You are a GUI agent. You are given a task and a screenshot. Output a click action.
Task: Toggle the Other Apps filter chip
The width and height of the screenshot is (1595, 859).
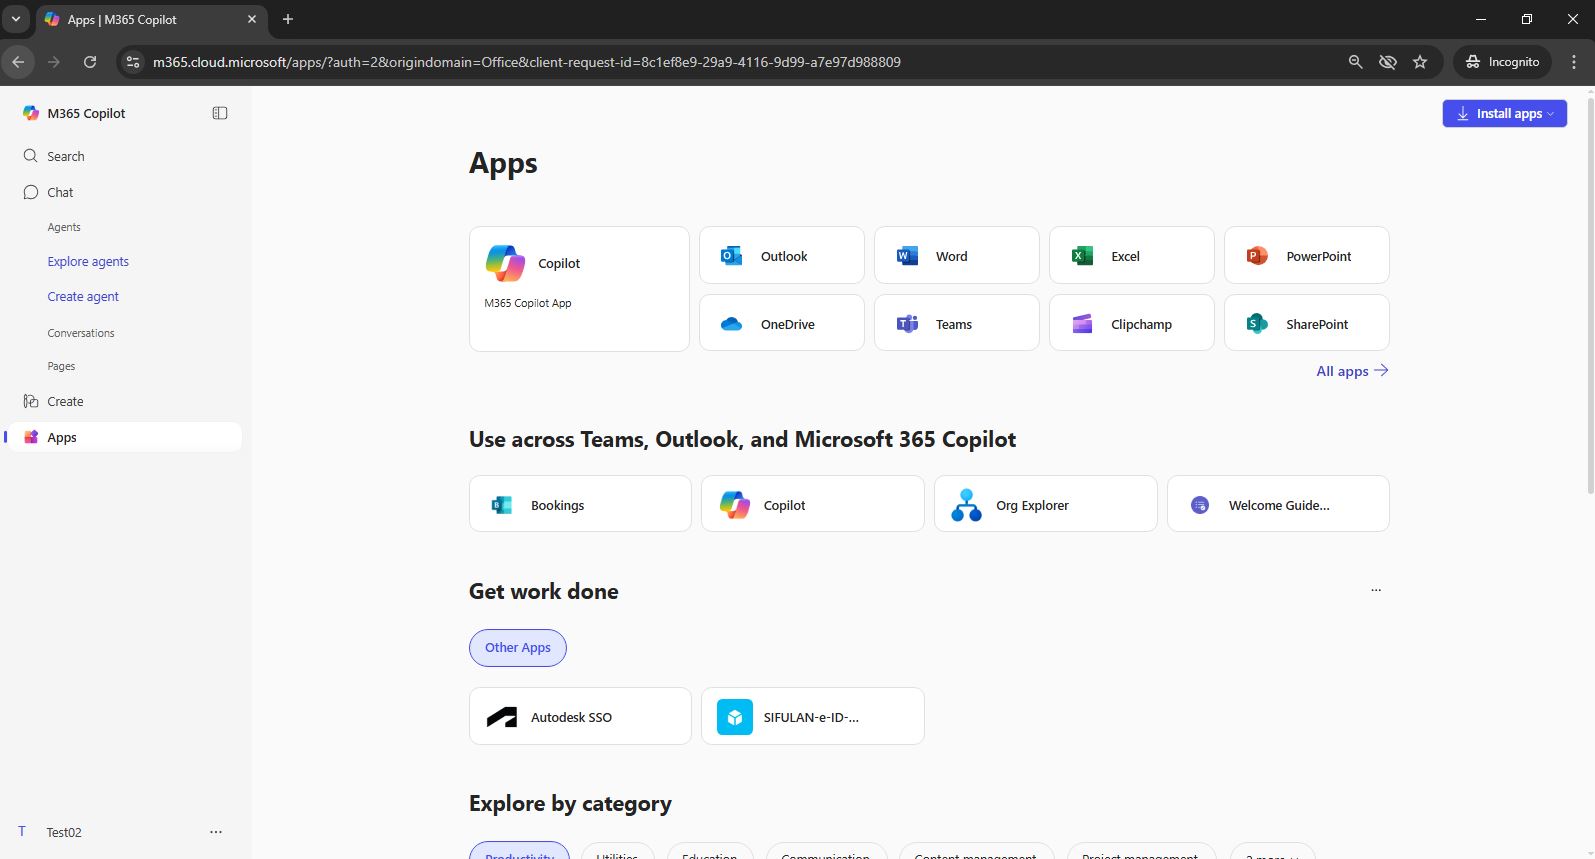point(517,648)
